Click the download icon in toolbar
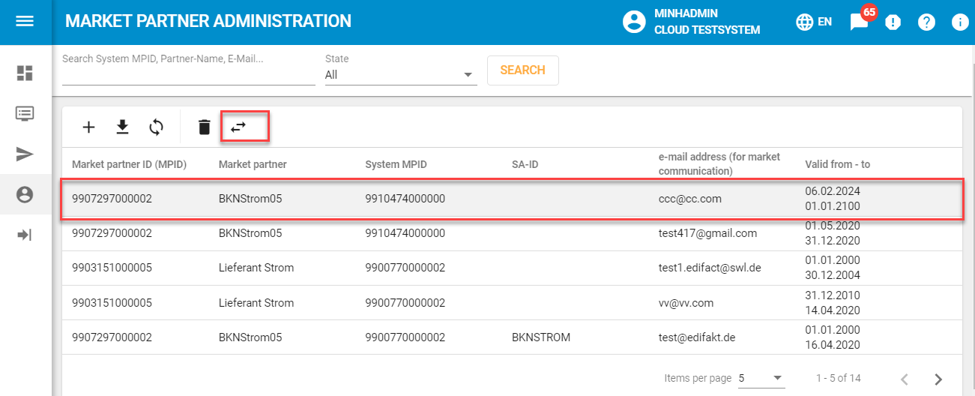Screen dimensions: 975x396 click(x=122, y=127)
